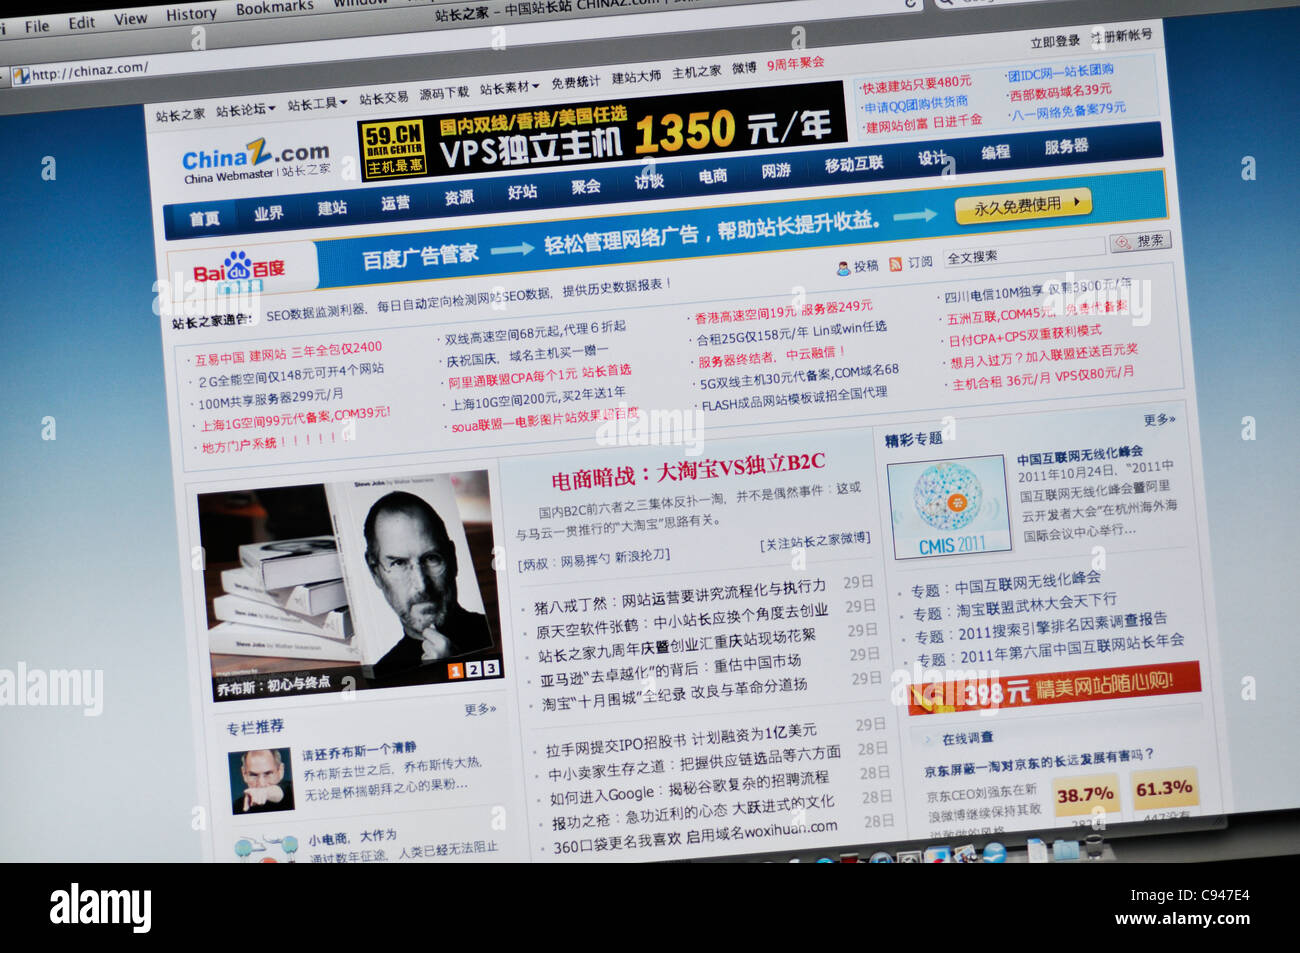
Task: Click the 关注站长之家微博 link
Action: 815,541
